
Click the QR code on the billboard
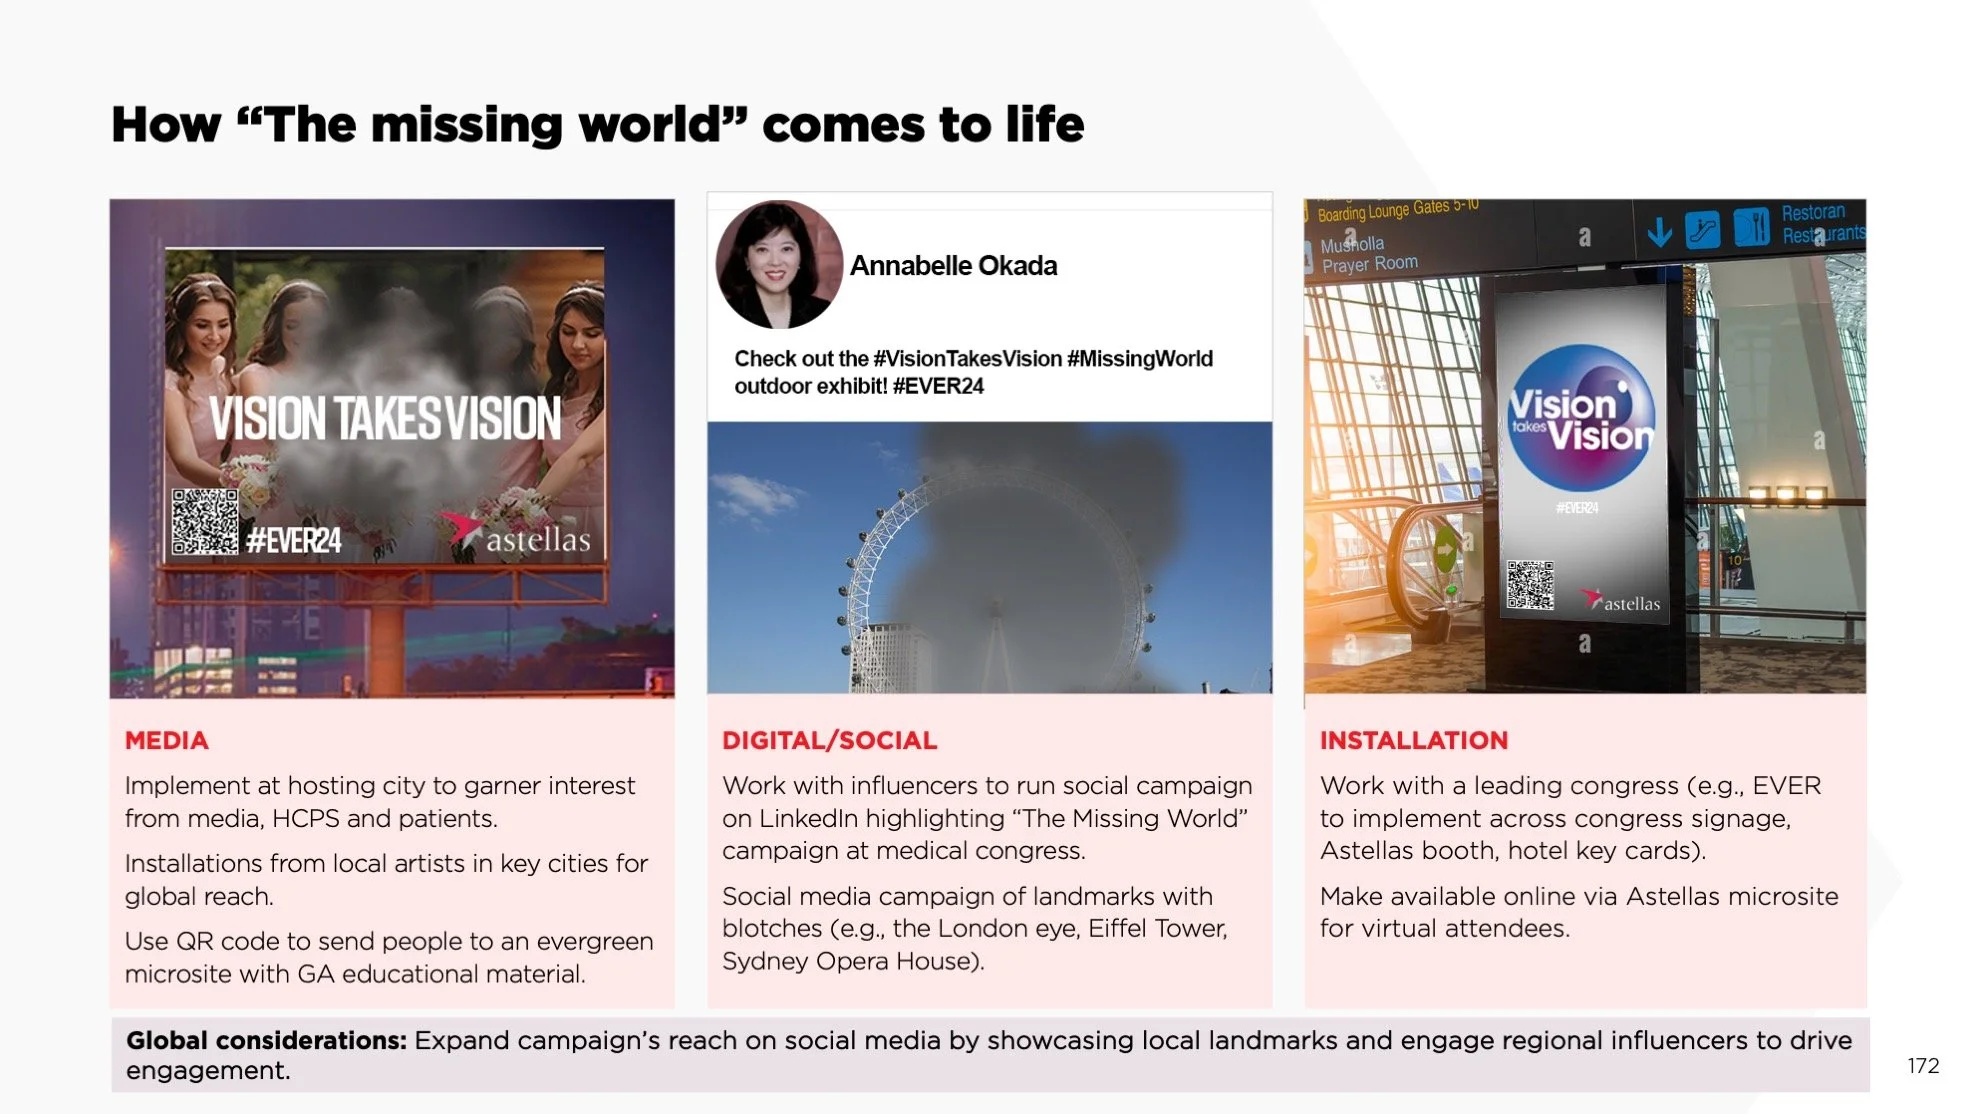(x=205, y=521)
